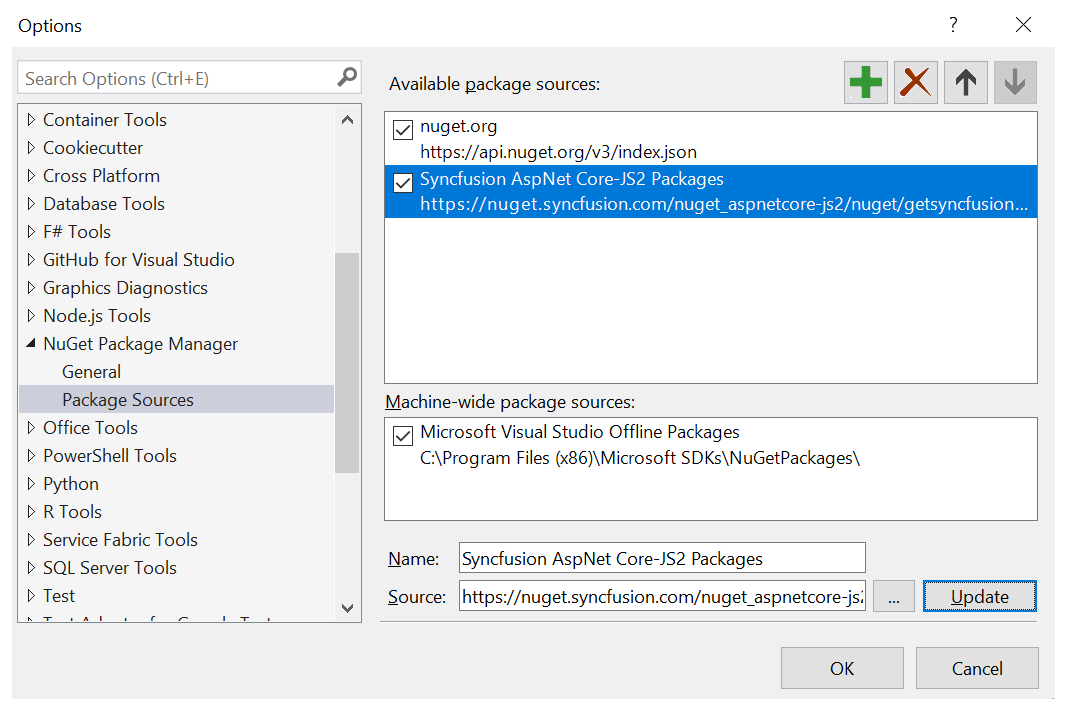Expand the Python arrow

[x=30, y=484]
